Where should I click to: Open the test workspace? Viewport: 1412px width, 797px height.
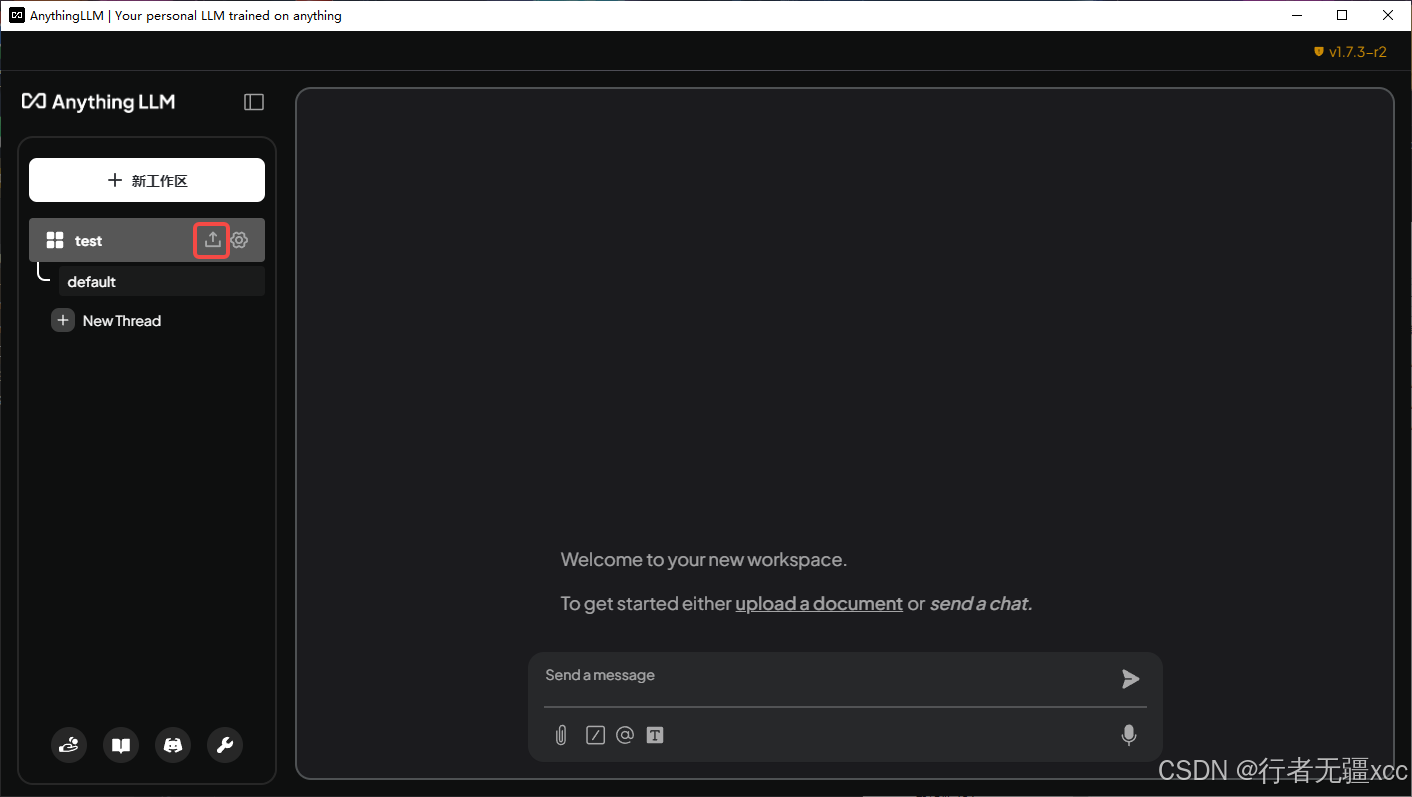click(x=147, y=240)
